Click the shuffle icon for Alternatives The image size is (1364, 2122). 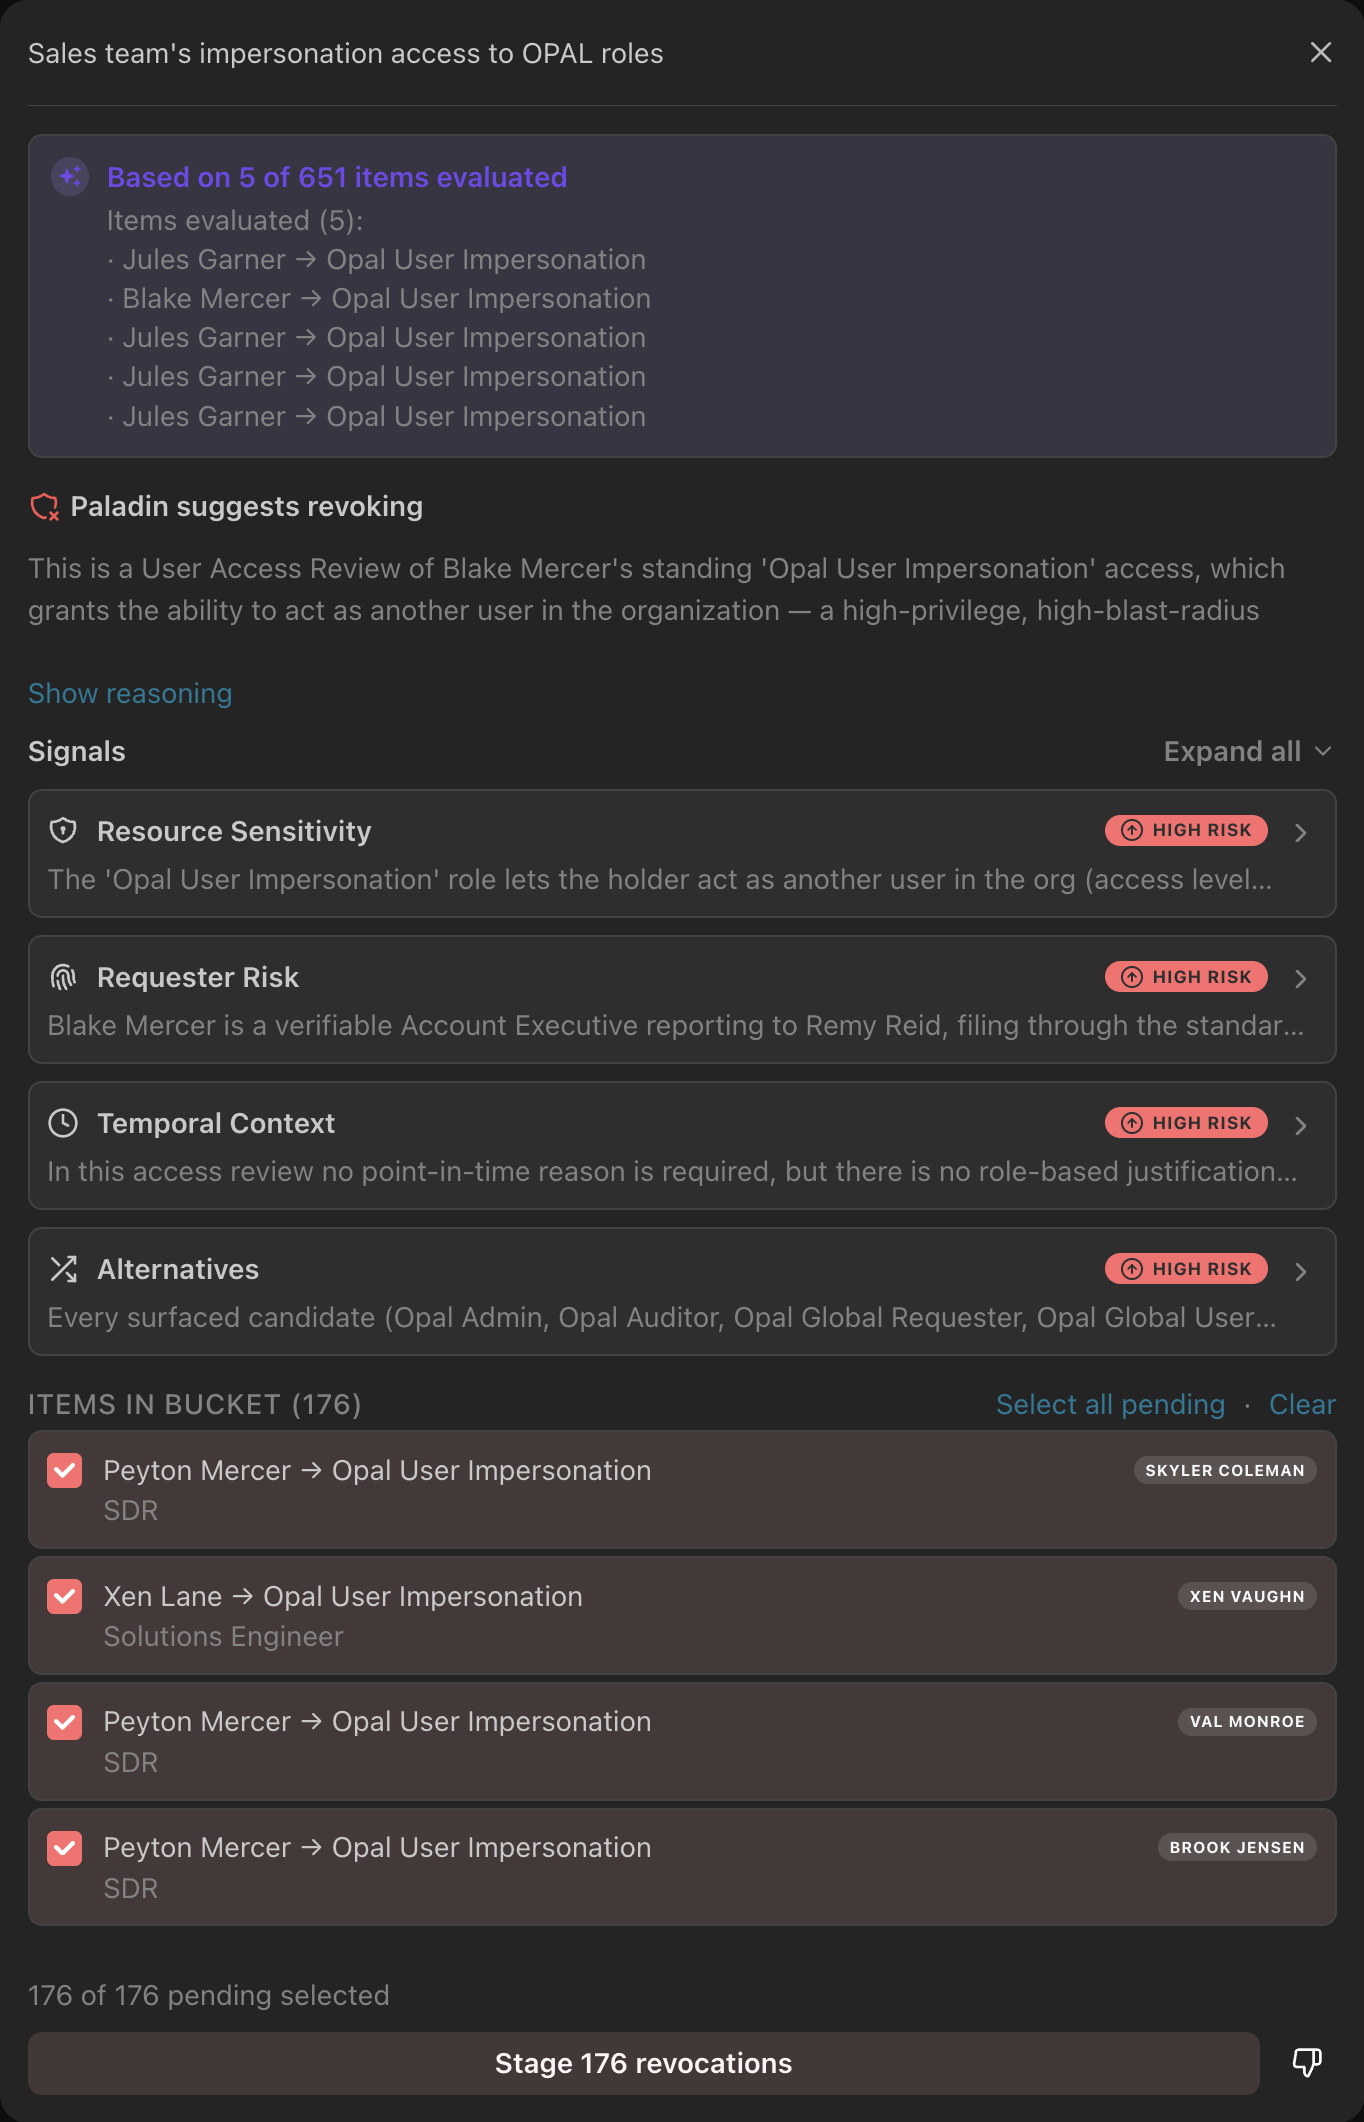[x=63, y=1269]
